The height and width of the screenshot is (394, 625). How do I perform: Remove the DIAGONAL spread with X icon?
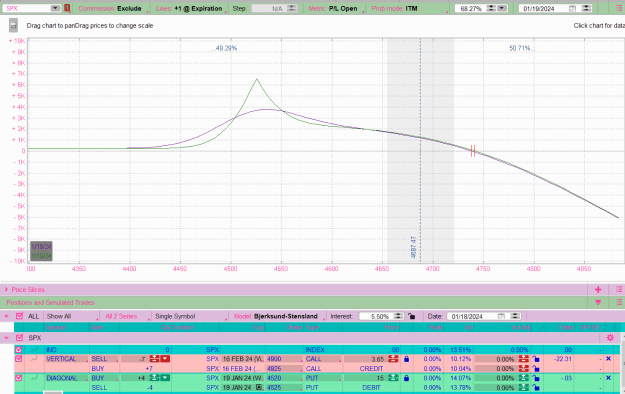[x=608, y=378]
